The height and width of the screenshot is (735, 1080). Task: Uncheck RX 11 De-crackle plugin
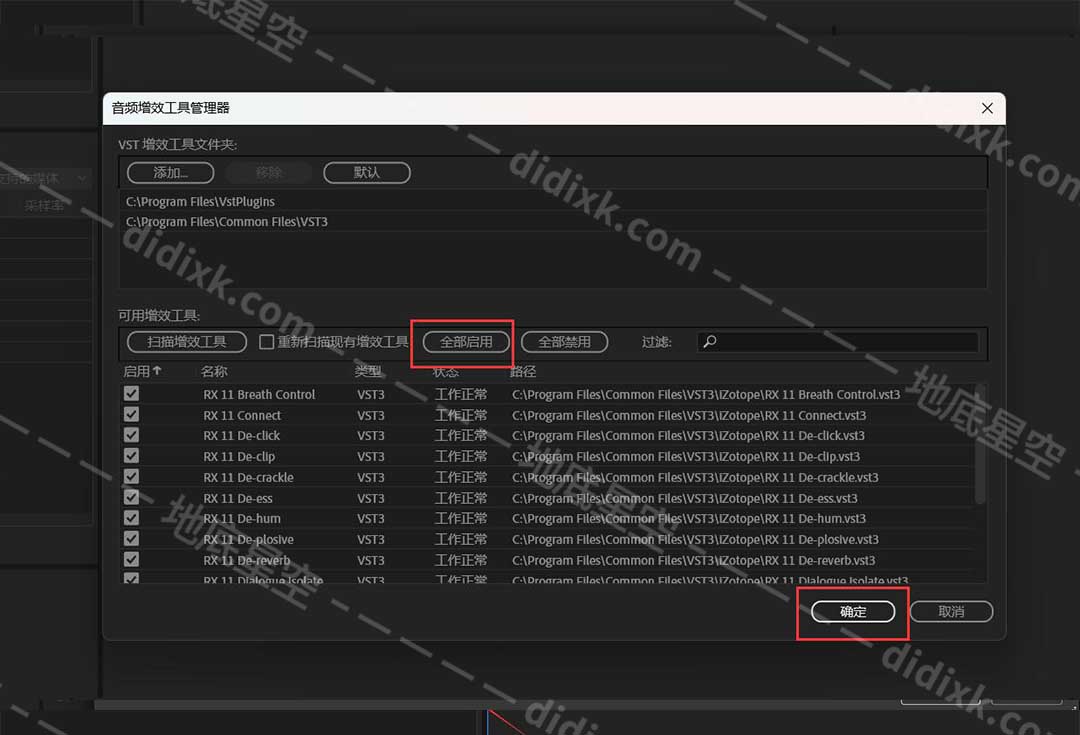[x=132, y=476]
